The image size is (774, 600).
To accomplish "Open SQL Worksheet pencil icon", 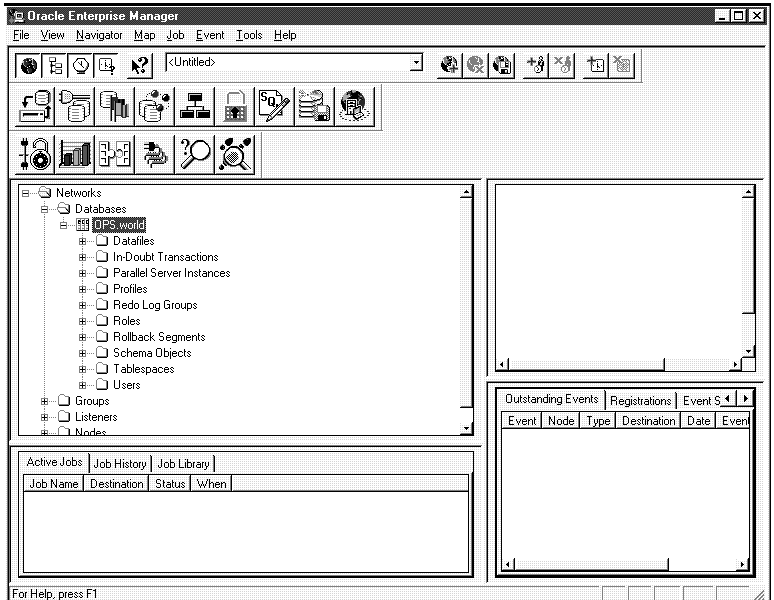I will click(274, 106).
